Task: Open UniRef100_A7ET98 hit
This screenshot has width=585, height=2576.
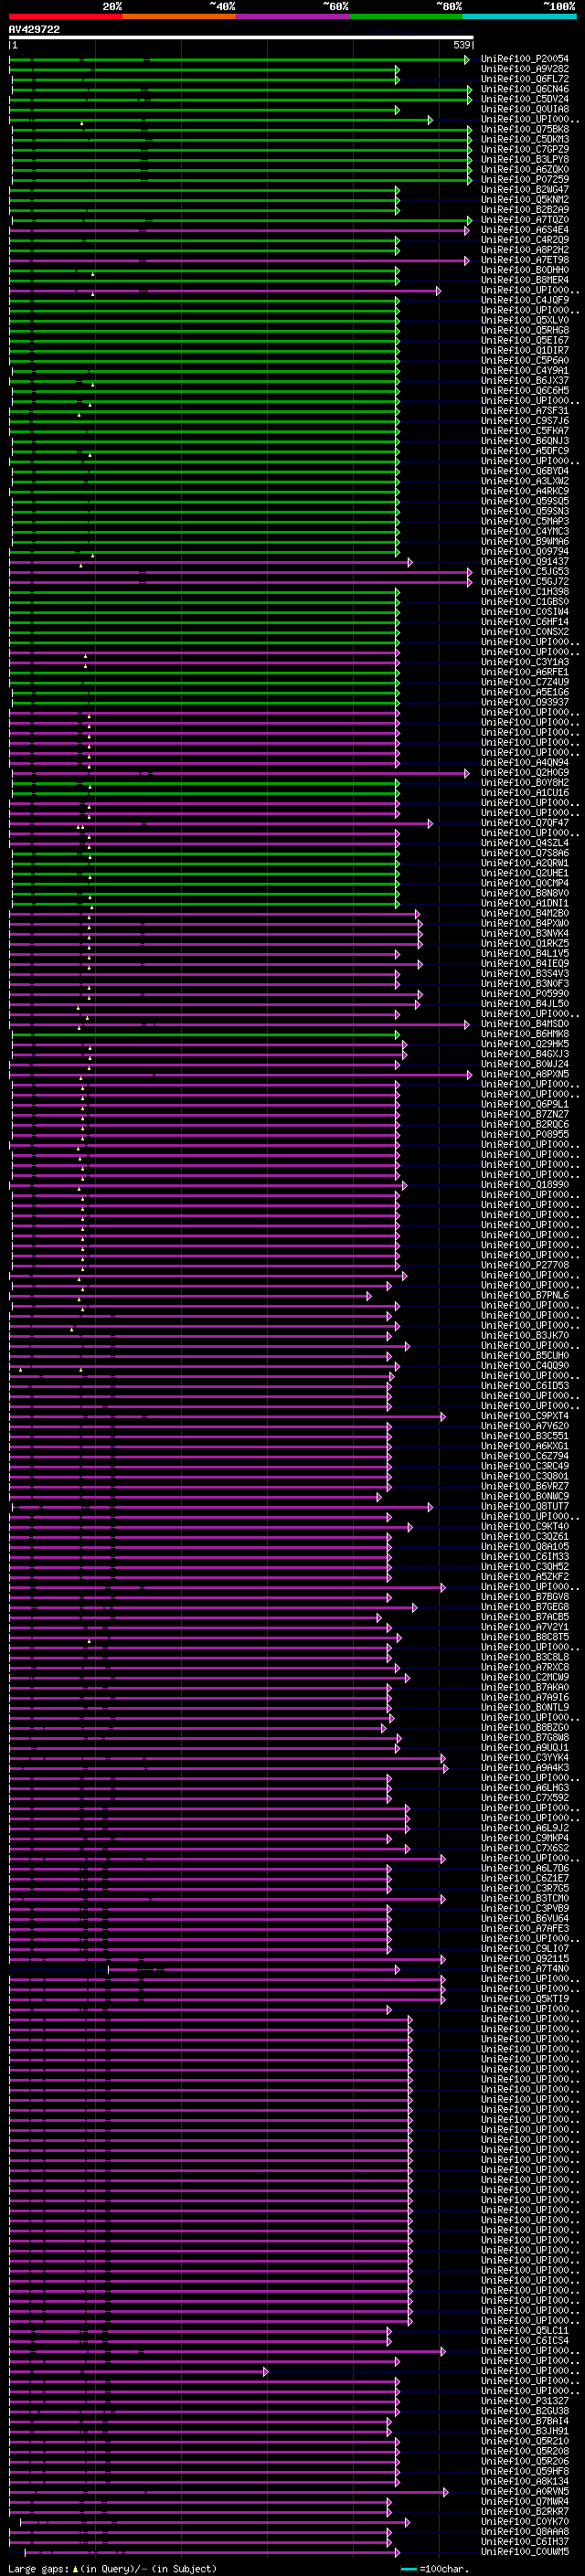Action: click(x=525, y=259)
